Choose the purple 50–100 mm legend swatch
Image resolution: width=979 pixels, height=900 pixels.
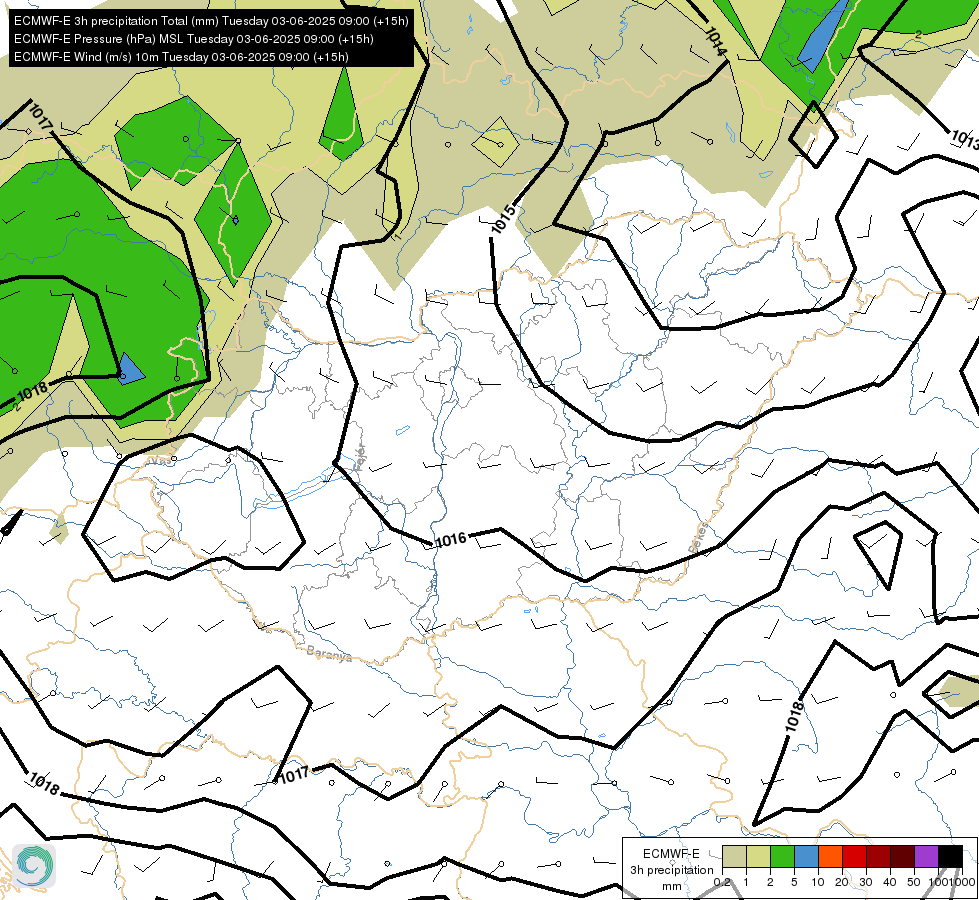pos(927,856)
